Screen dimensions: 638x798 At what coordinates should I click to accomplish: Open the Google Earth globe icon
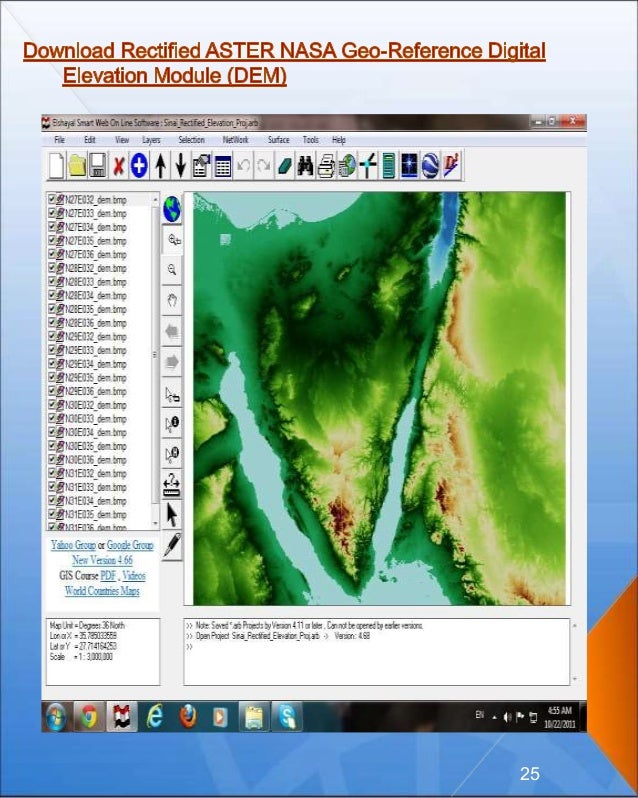click(x=430, y=166)
